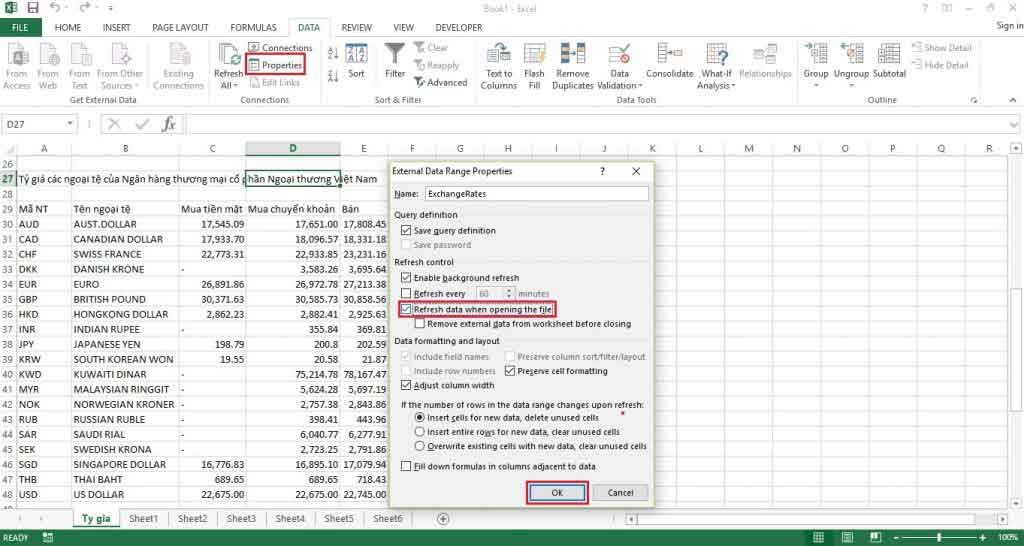Open the Sort dialog button
The height and width of the screenshot is (546, 1024).
click(356, 61)
